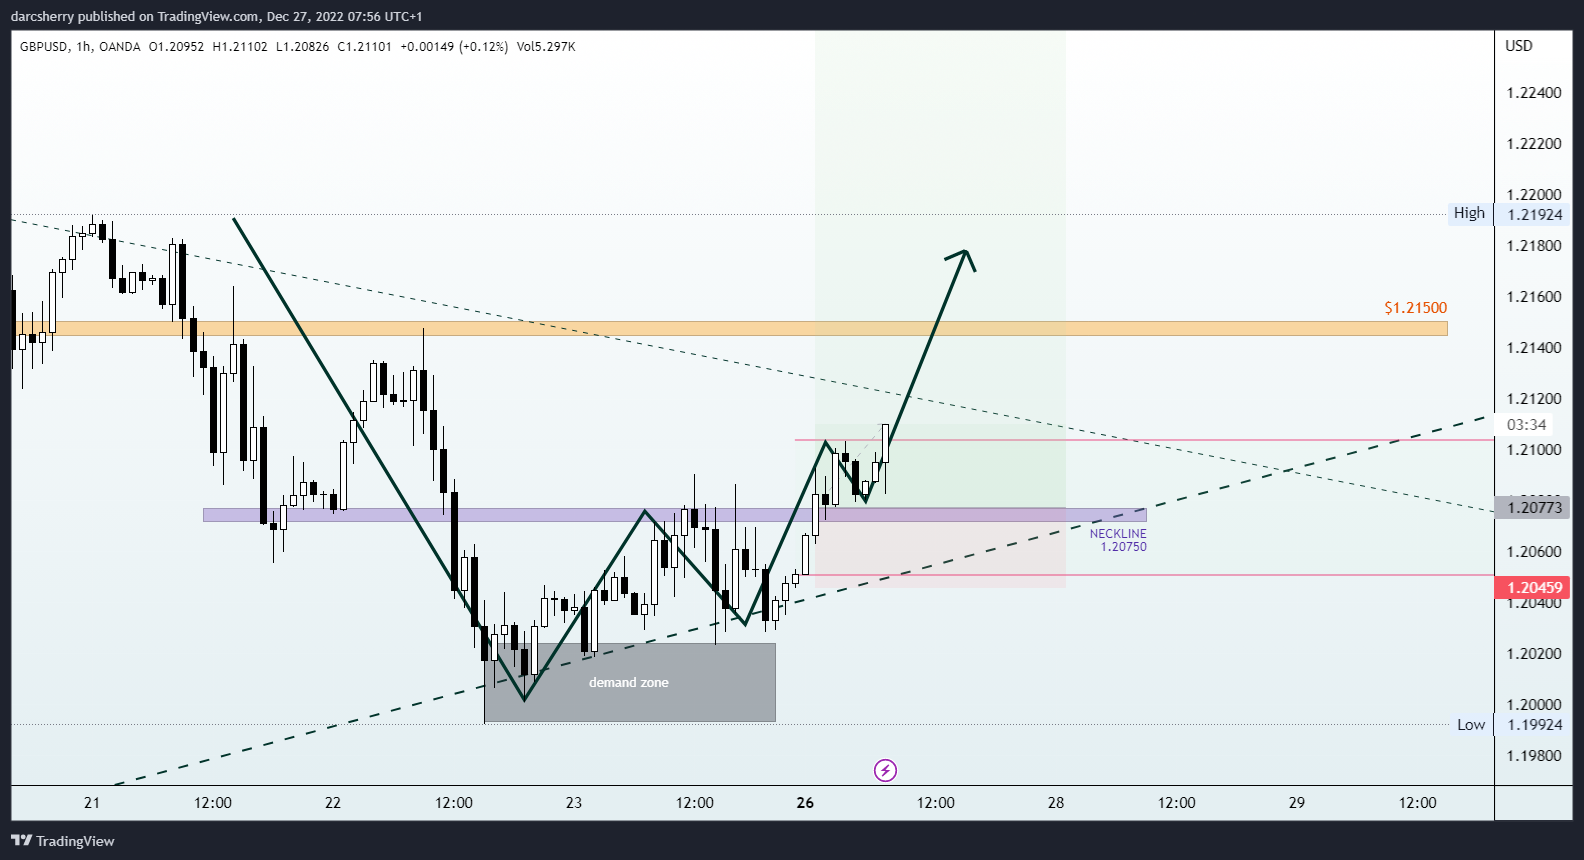Click the O1.20952 open price readout

[176, 47]
